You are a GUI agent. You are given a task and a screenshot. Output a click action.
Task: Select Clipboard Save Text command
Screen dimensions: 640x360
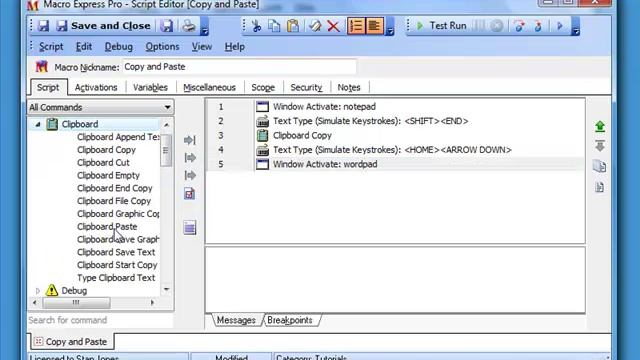(116, 252)
